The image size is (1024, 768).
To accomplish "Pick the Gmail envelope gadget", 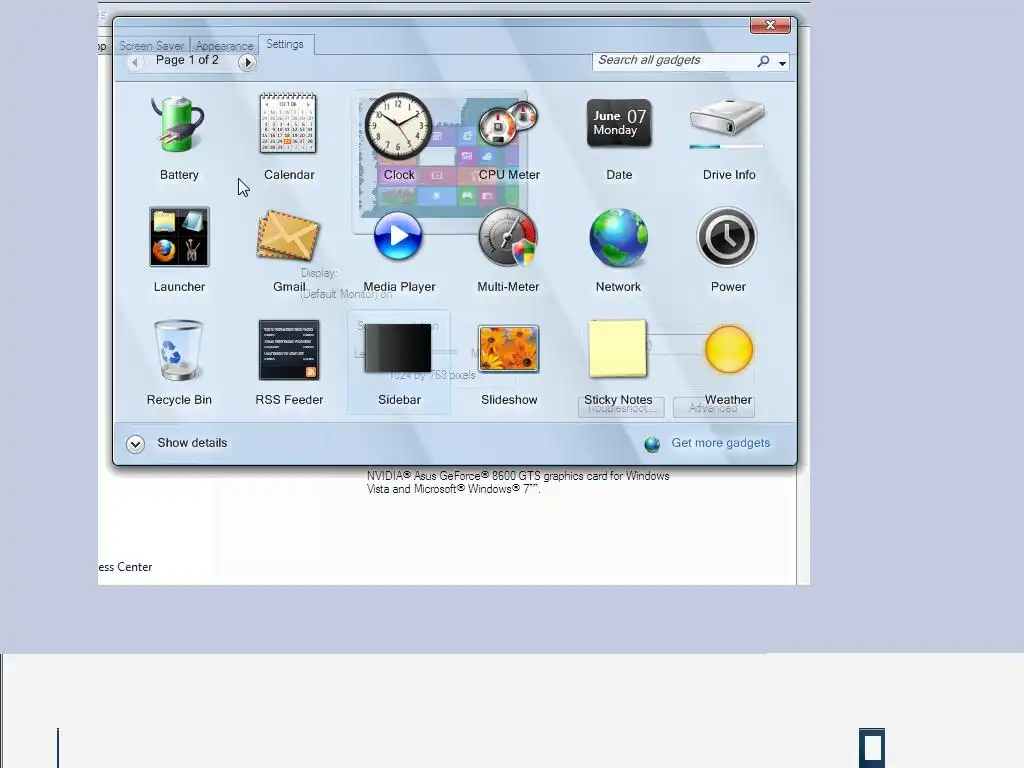I will coord(288,235).
